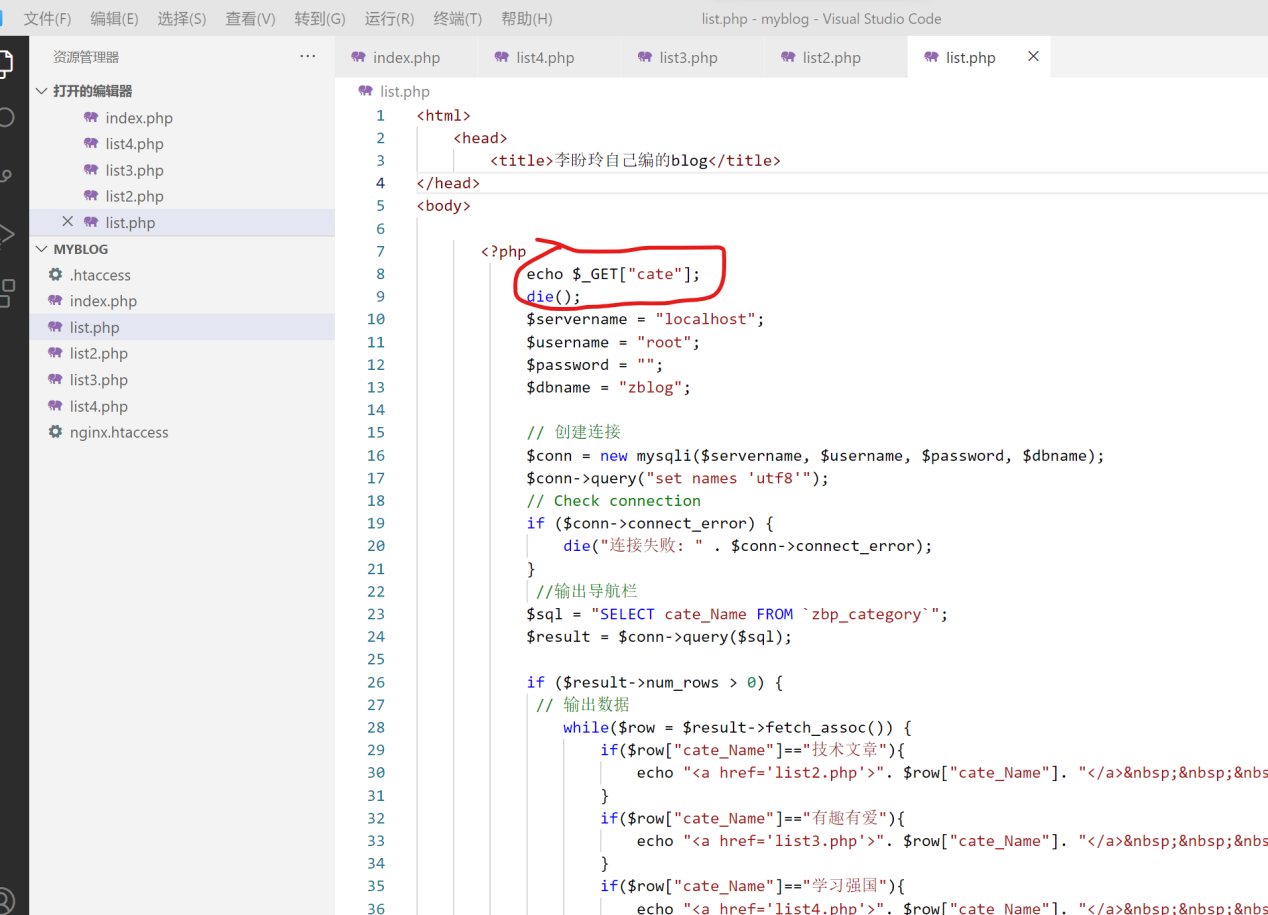Open the 运行(R) menu
The image size is (1268, 915).
tap(389, 19)
